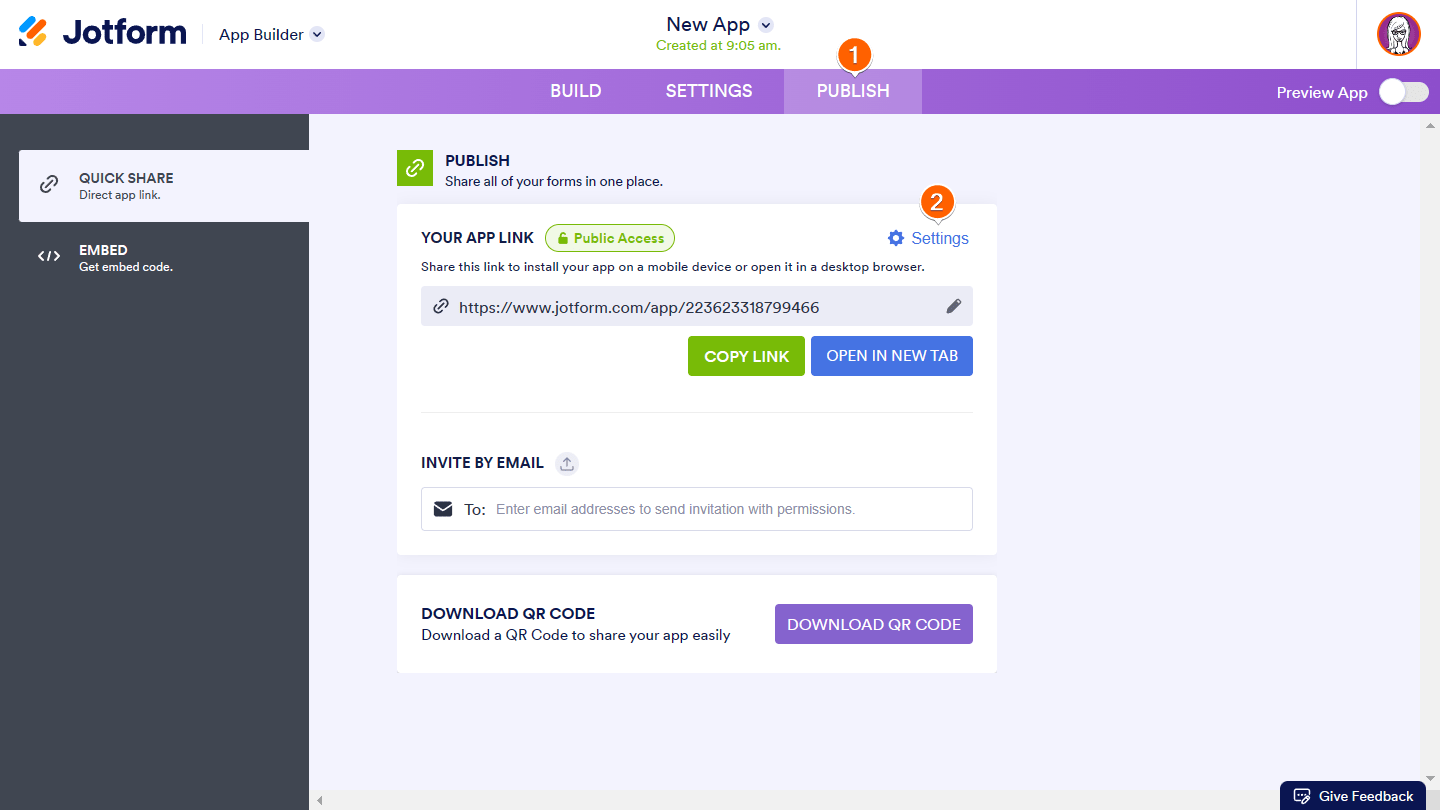
Task: Click the horizontal scrollbar left arrow
Action: click(x=320, y=800)
